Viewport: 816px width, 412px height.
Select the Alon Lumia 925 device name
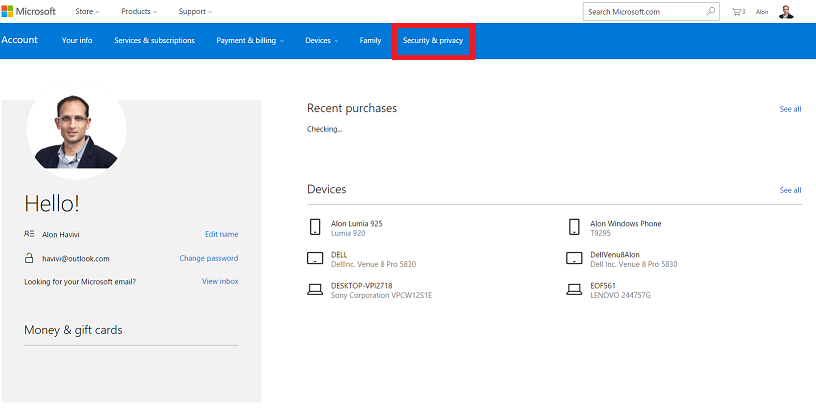[x=356, y=223]
